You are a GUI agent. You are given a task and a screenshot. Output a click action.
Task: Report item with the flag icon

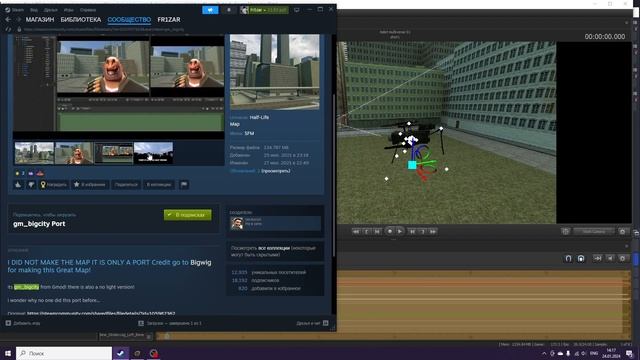point(184,184)
